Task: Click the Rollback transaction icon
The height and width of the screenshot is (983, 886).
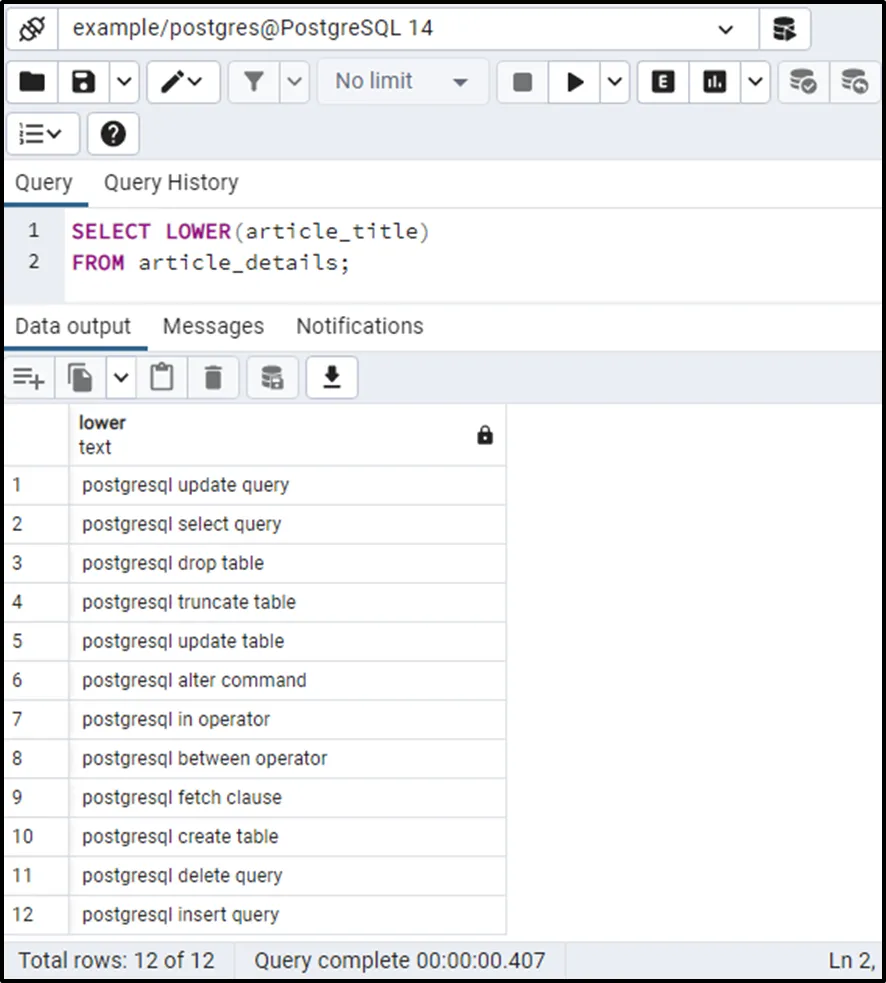Action: coord(853,82)
